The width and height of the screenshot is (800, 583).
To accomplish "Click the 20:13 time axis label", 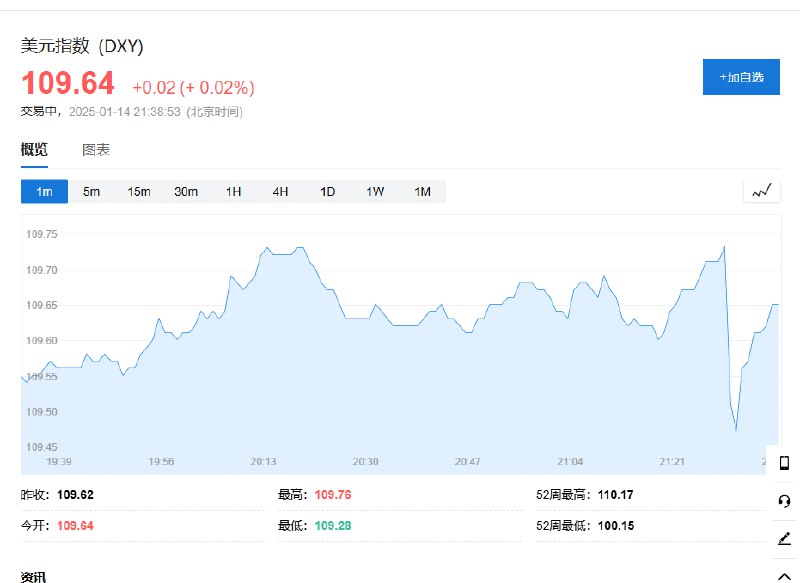I will point(263,462).
